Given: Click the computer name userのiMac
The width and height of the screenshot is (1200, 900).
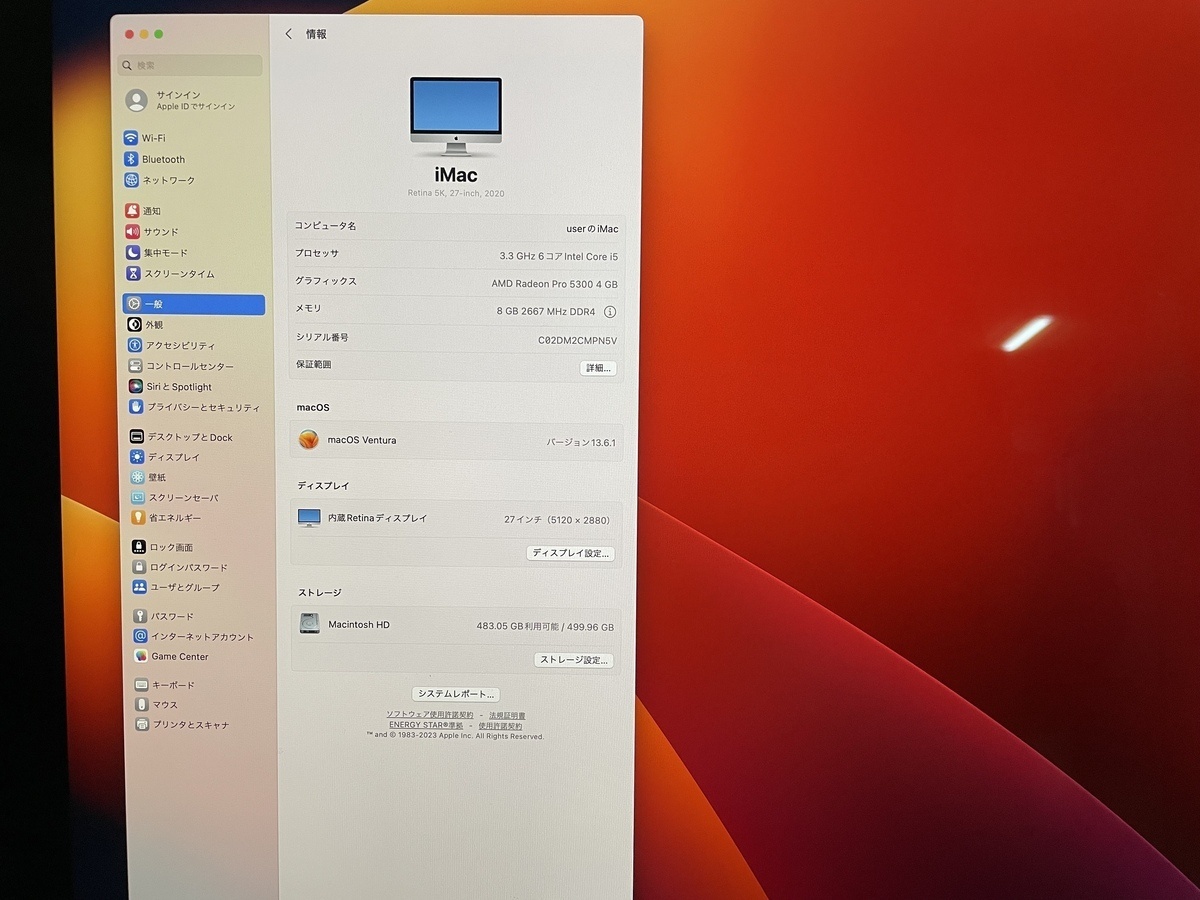Looking at the screenshot, I should pos(592,229).
